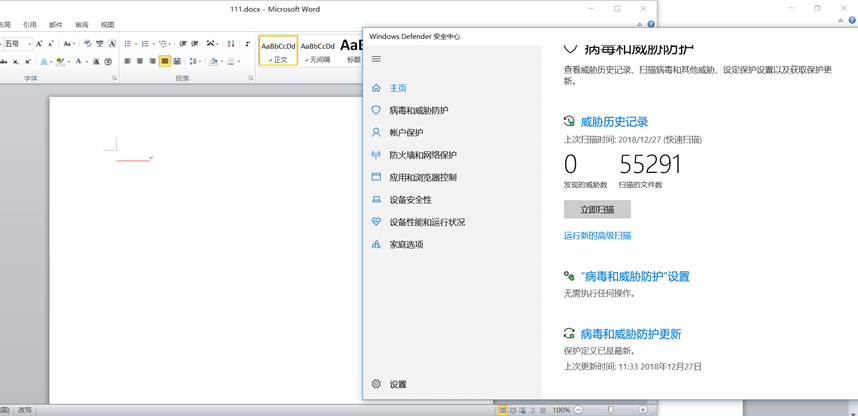The height and width of the screenshot is (416, 858).
Task: Toggle the highlighted Justify alignment button
Action: tap(165, 61)
